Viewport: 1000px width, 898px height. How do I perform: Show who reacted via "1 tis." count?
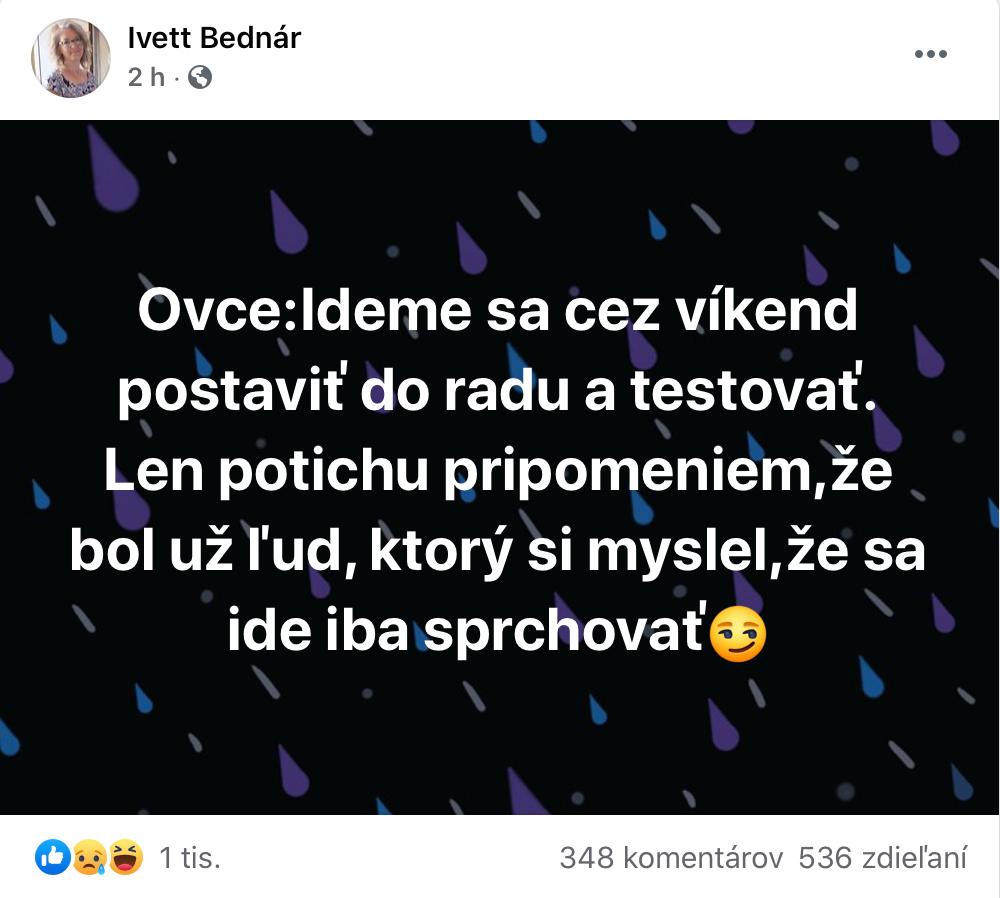(x=190, y=858)
